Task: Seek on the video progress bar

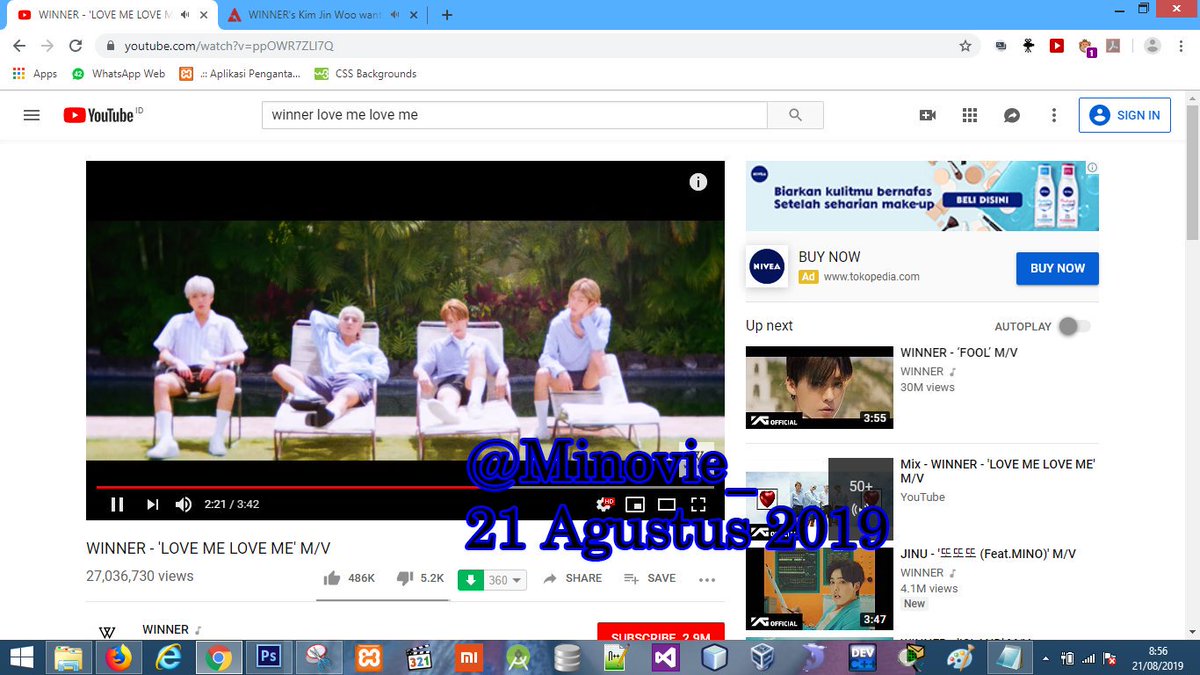Action: [x=405, y=487]
